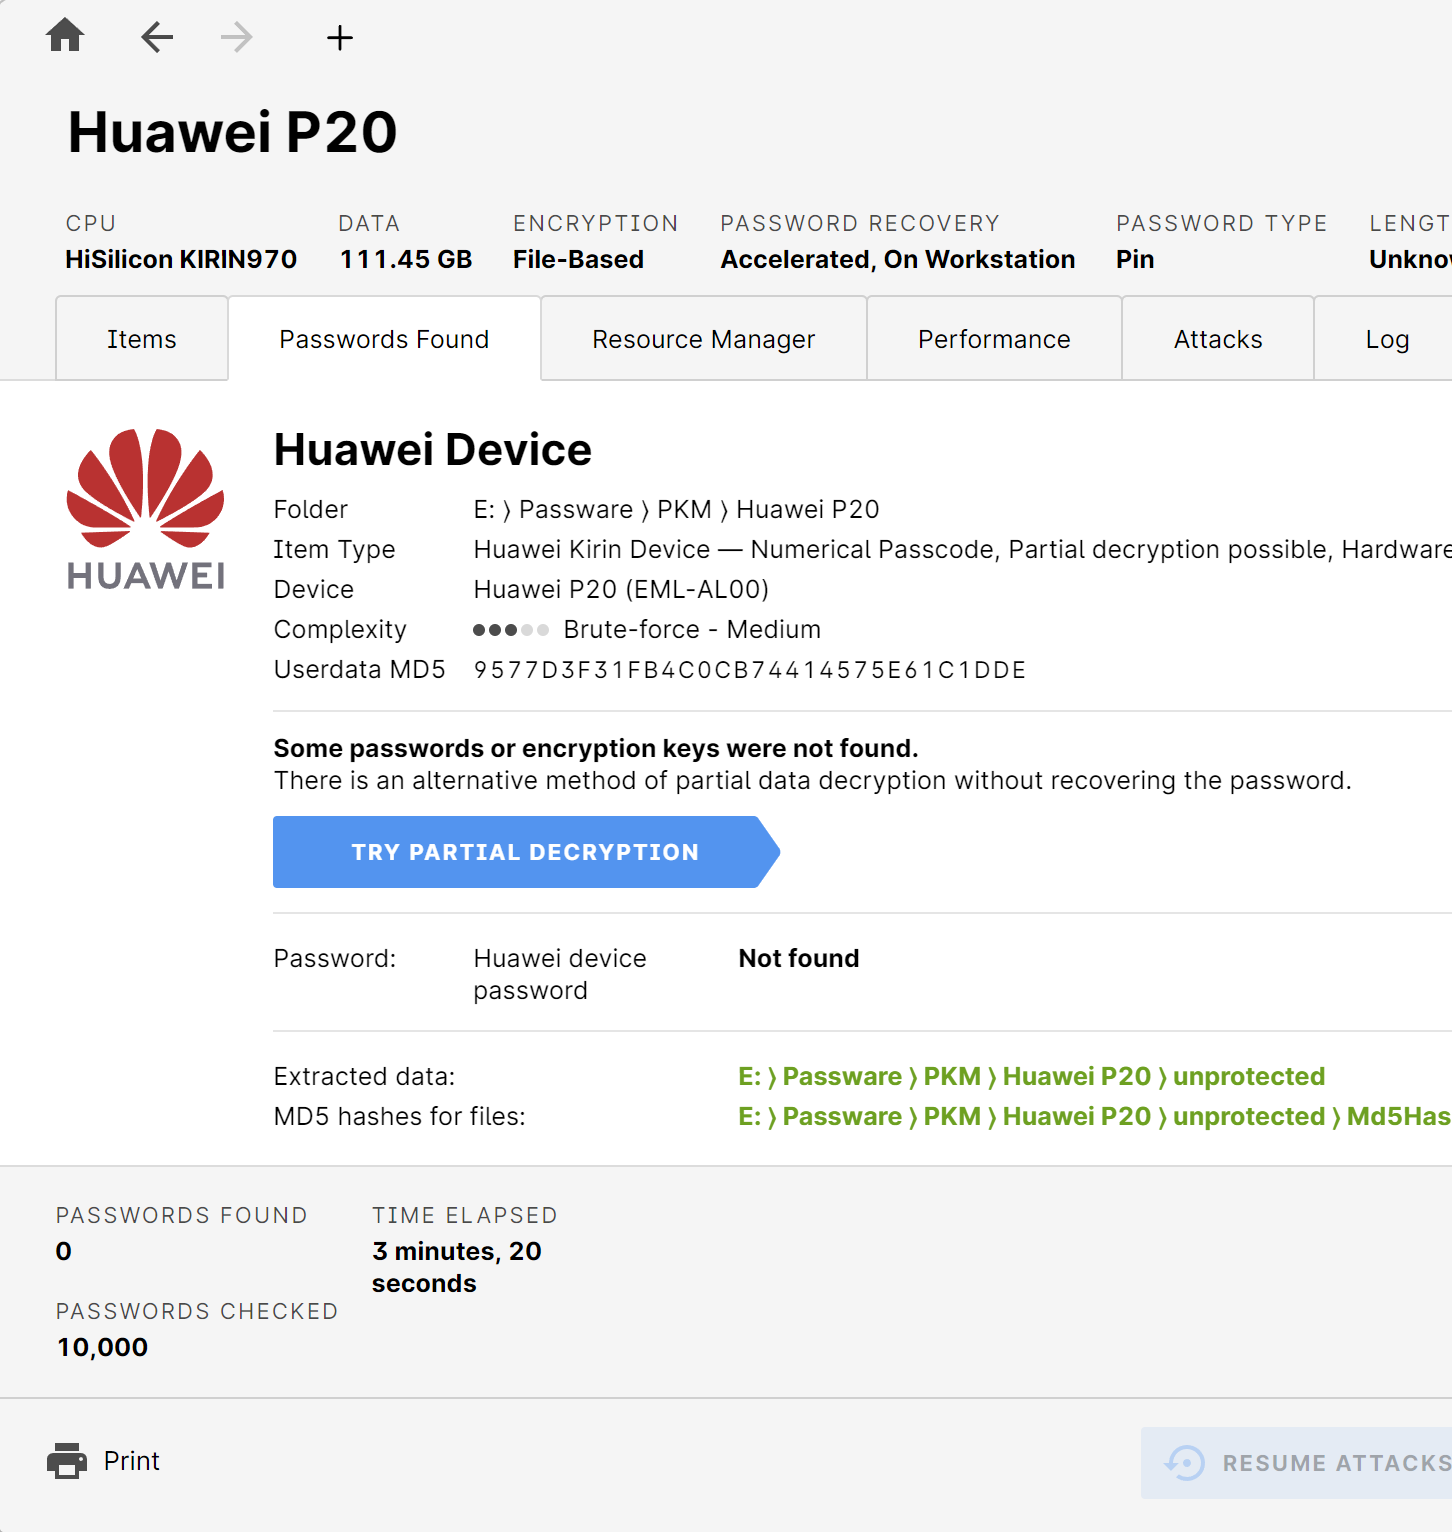Click the 'Not found' password status
The height and width of the screenshot is (1532, 1452).
(799, 958)
